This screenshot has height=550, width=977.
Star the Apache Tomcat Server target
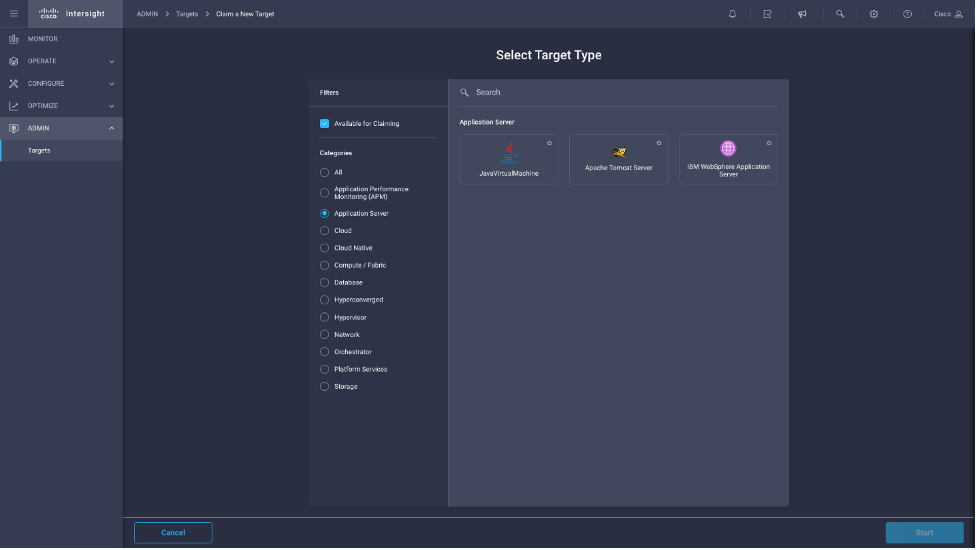tap(659, 143)
